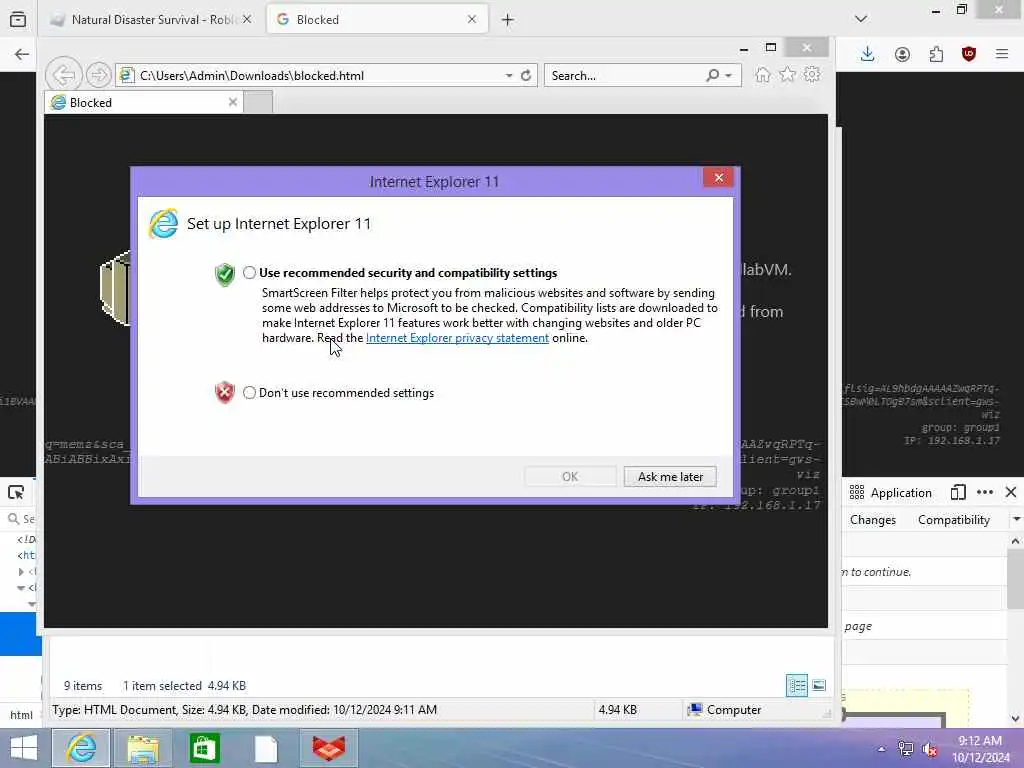Click the greyed OK button in dialog
1024x768 pixels.
pos(569,477)
